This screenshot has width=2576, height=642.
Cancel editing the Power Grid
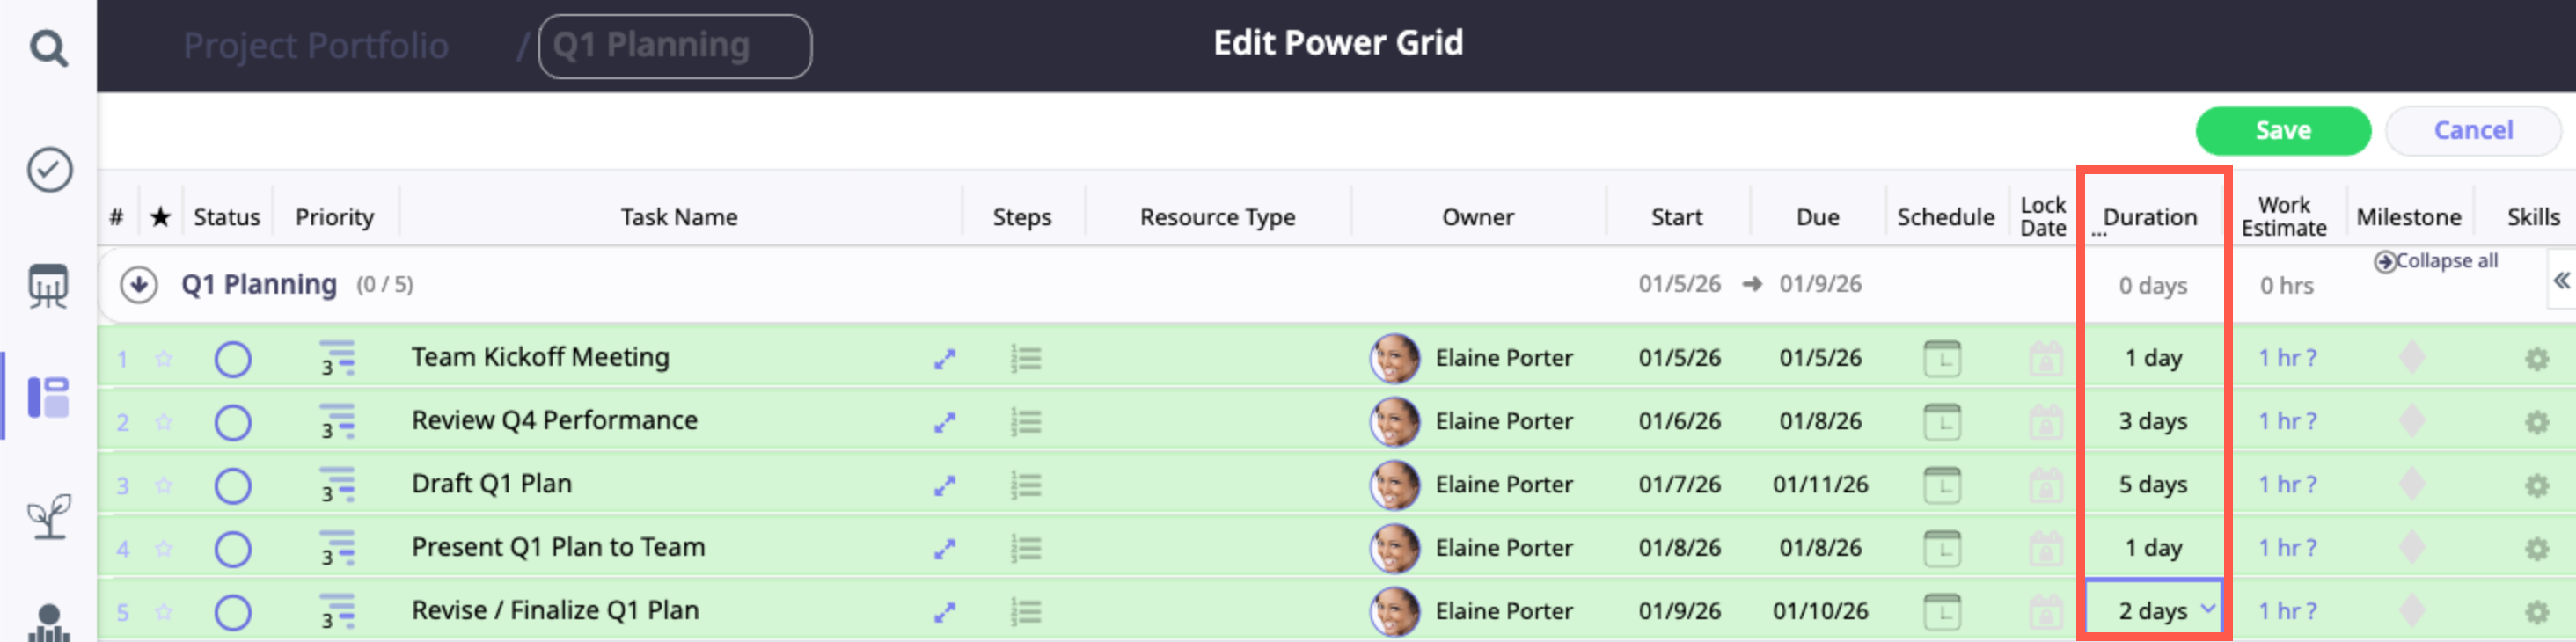coord(2472,130)
